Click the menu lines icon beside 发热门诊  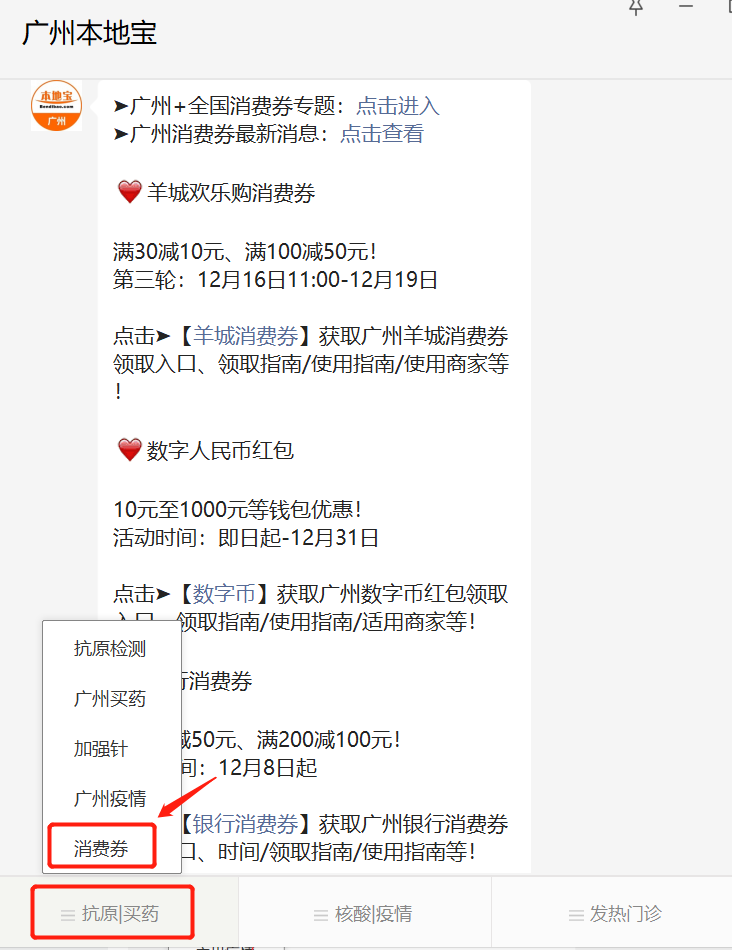576,915
